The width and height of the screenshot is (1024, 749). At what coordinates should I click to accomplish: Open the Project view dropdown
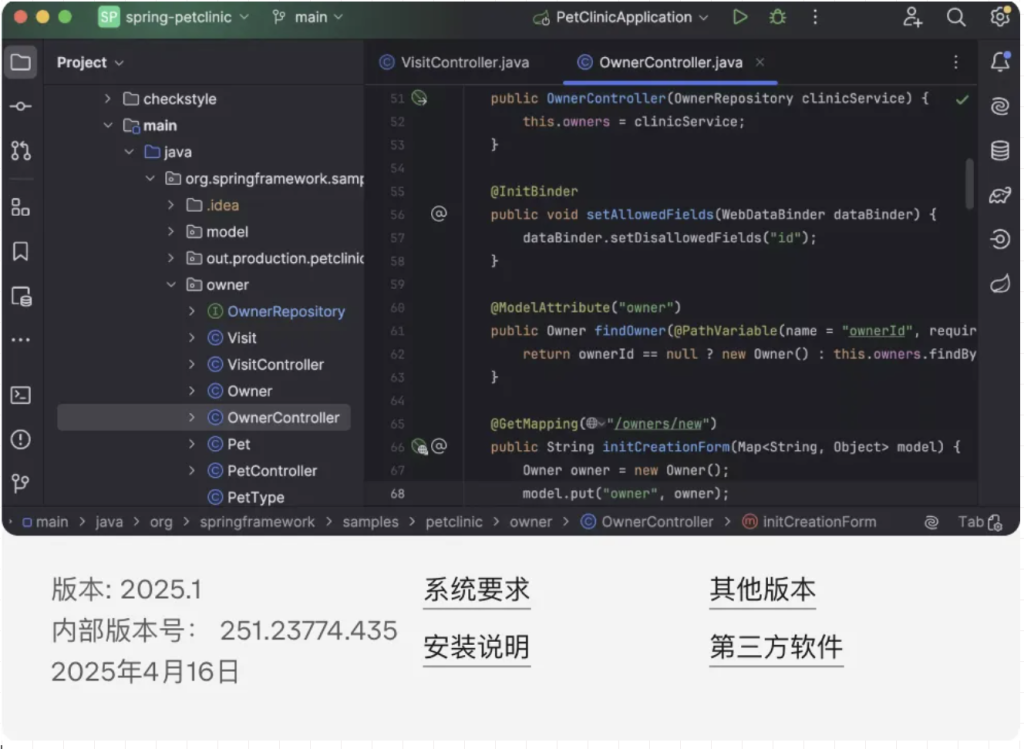(x=90, y=63)
